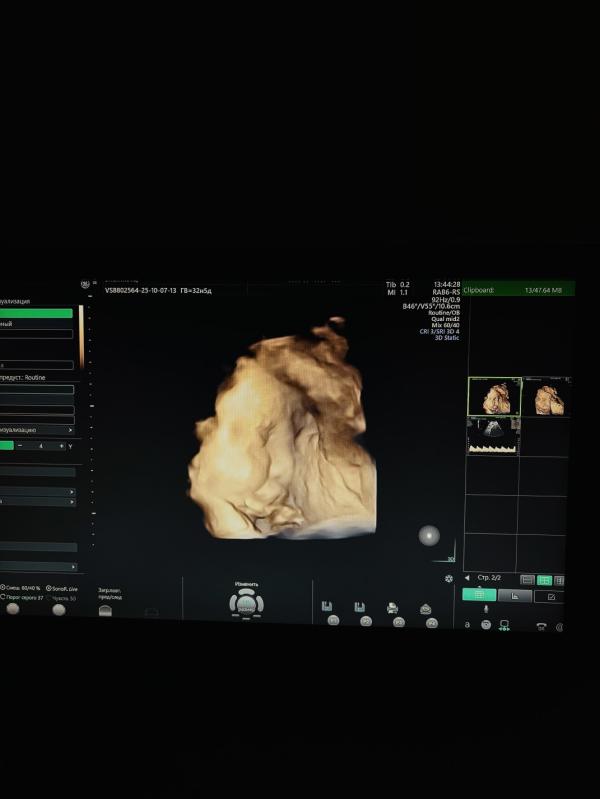Click the Изменить trackball control icon
This screenshot has height=799, width=600.
tap(246, 603)
